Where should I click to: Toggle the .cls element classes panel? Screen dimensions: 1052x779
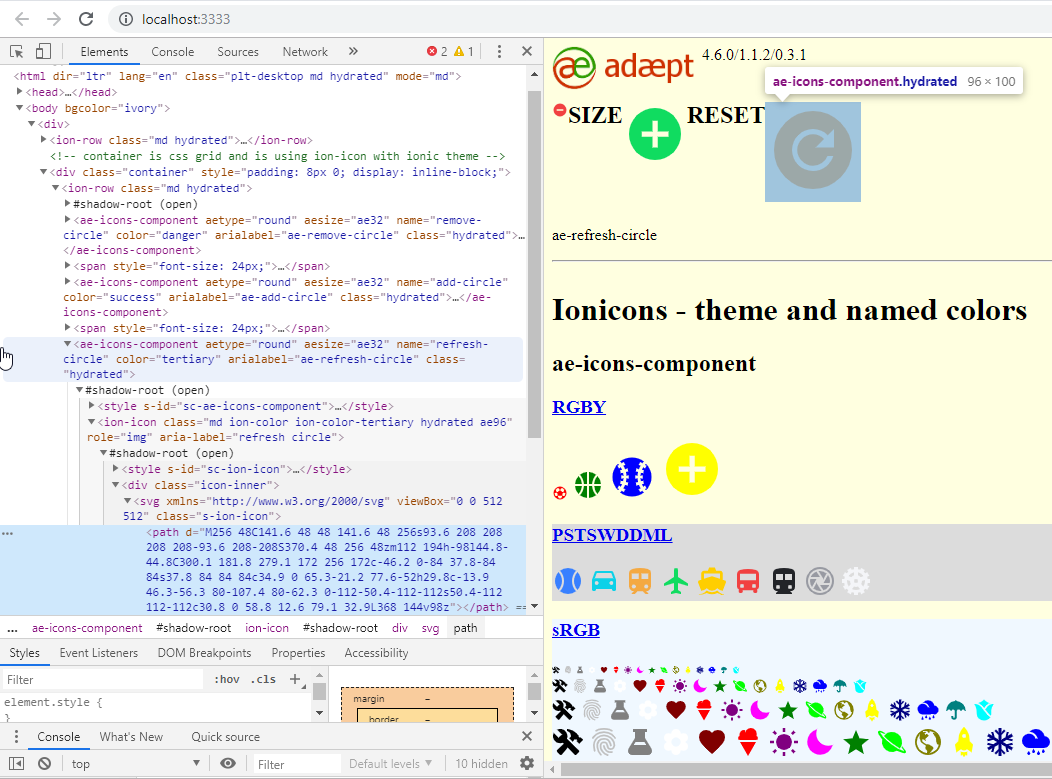(263, 679)
